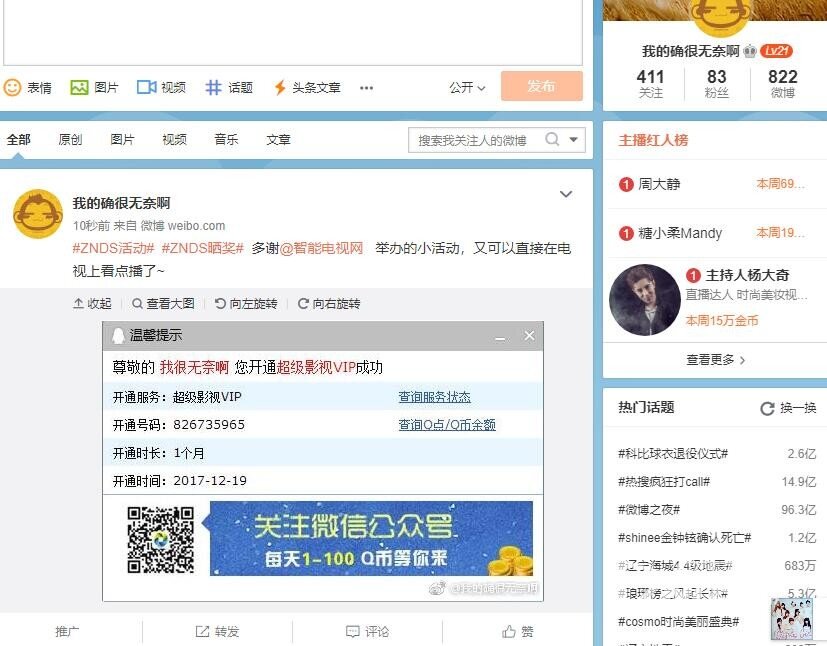Click the view large image (查看大图) control
827x646 pixels.
(163, 304)
